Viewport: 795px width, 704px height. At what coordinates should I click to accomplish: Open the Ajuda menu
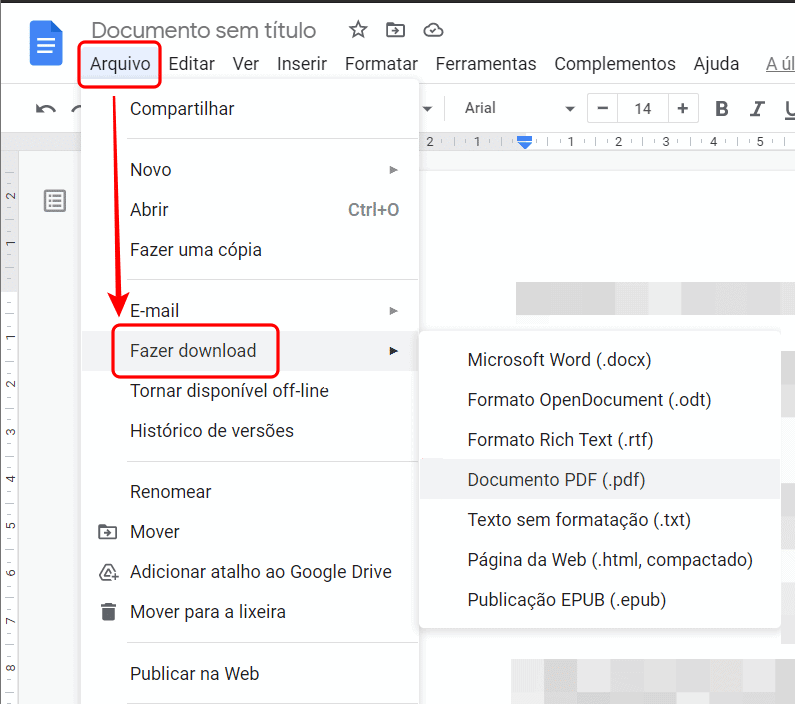click(x=716, y=64)
